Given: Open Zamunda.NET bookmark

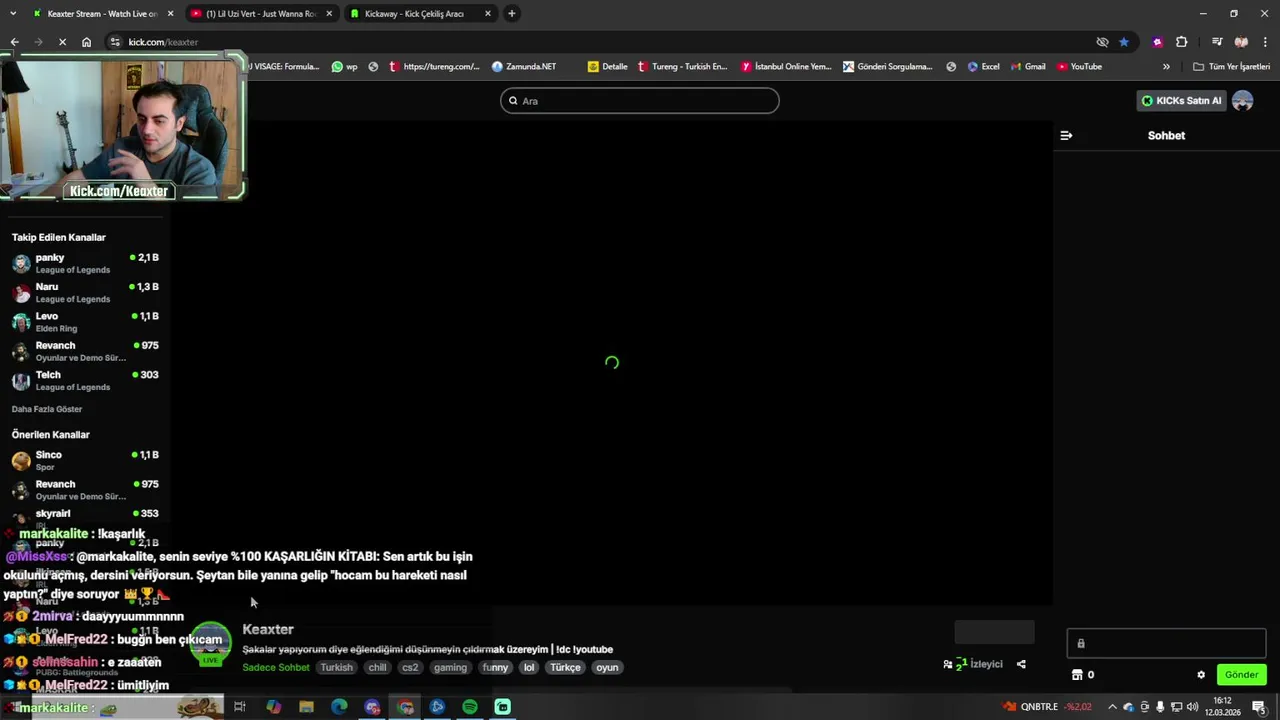Looking at the screenshot, I should tap(524, 67).
